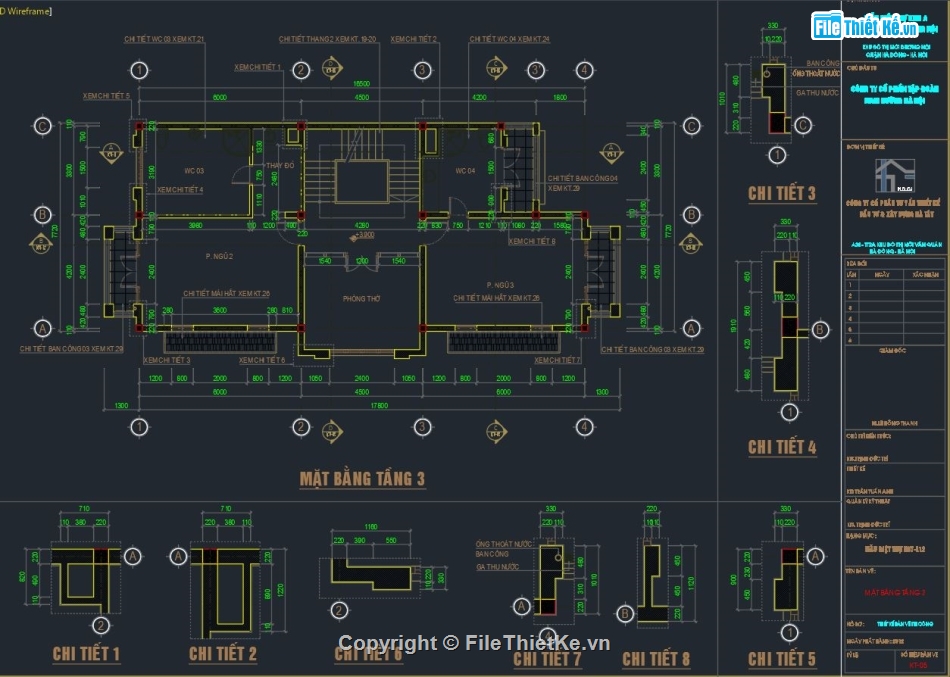Click the XEM CHI TIẾT 5 callout
Screen dimensions: 950x677
coord(106,96)
